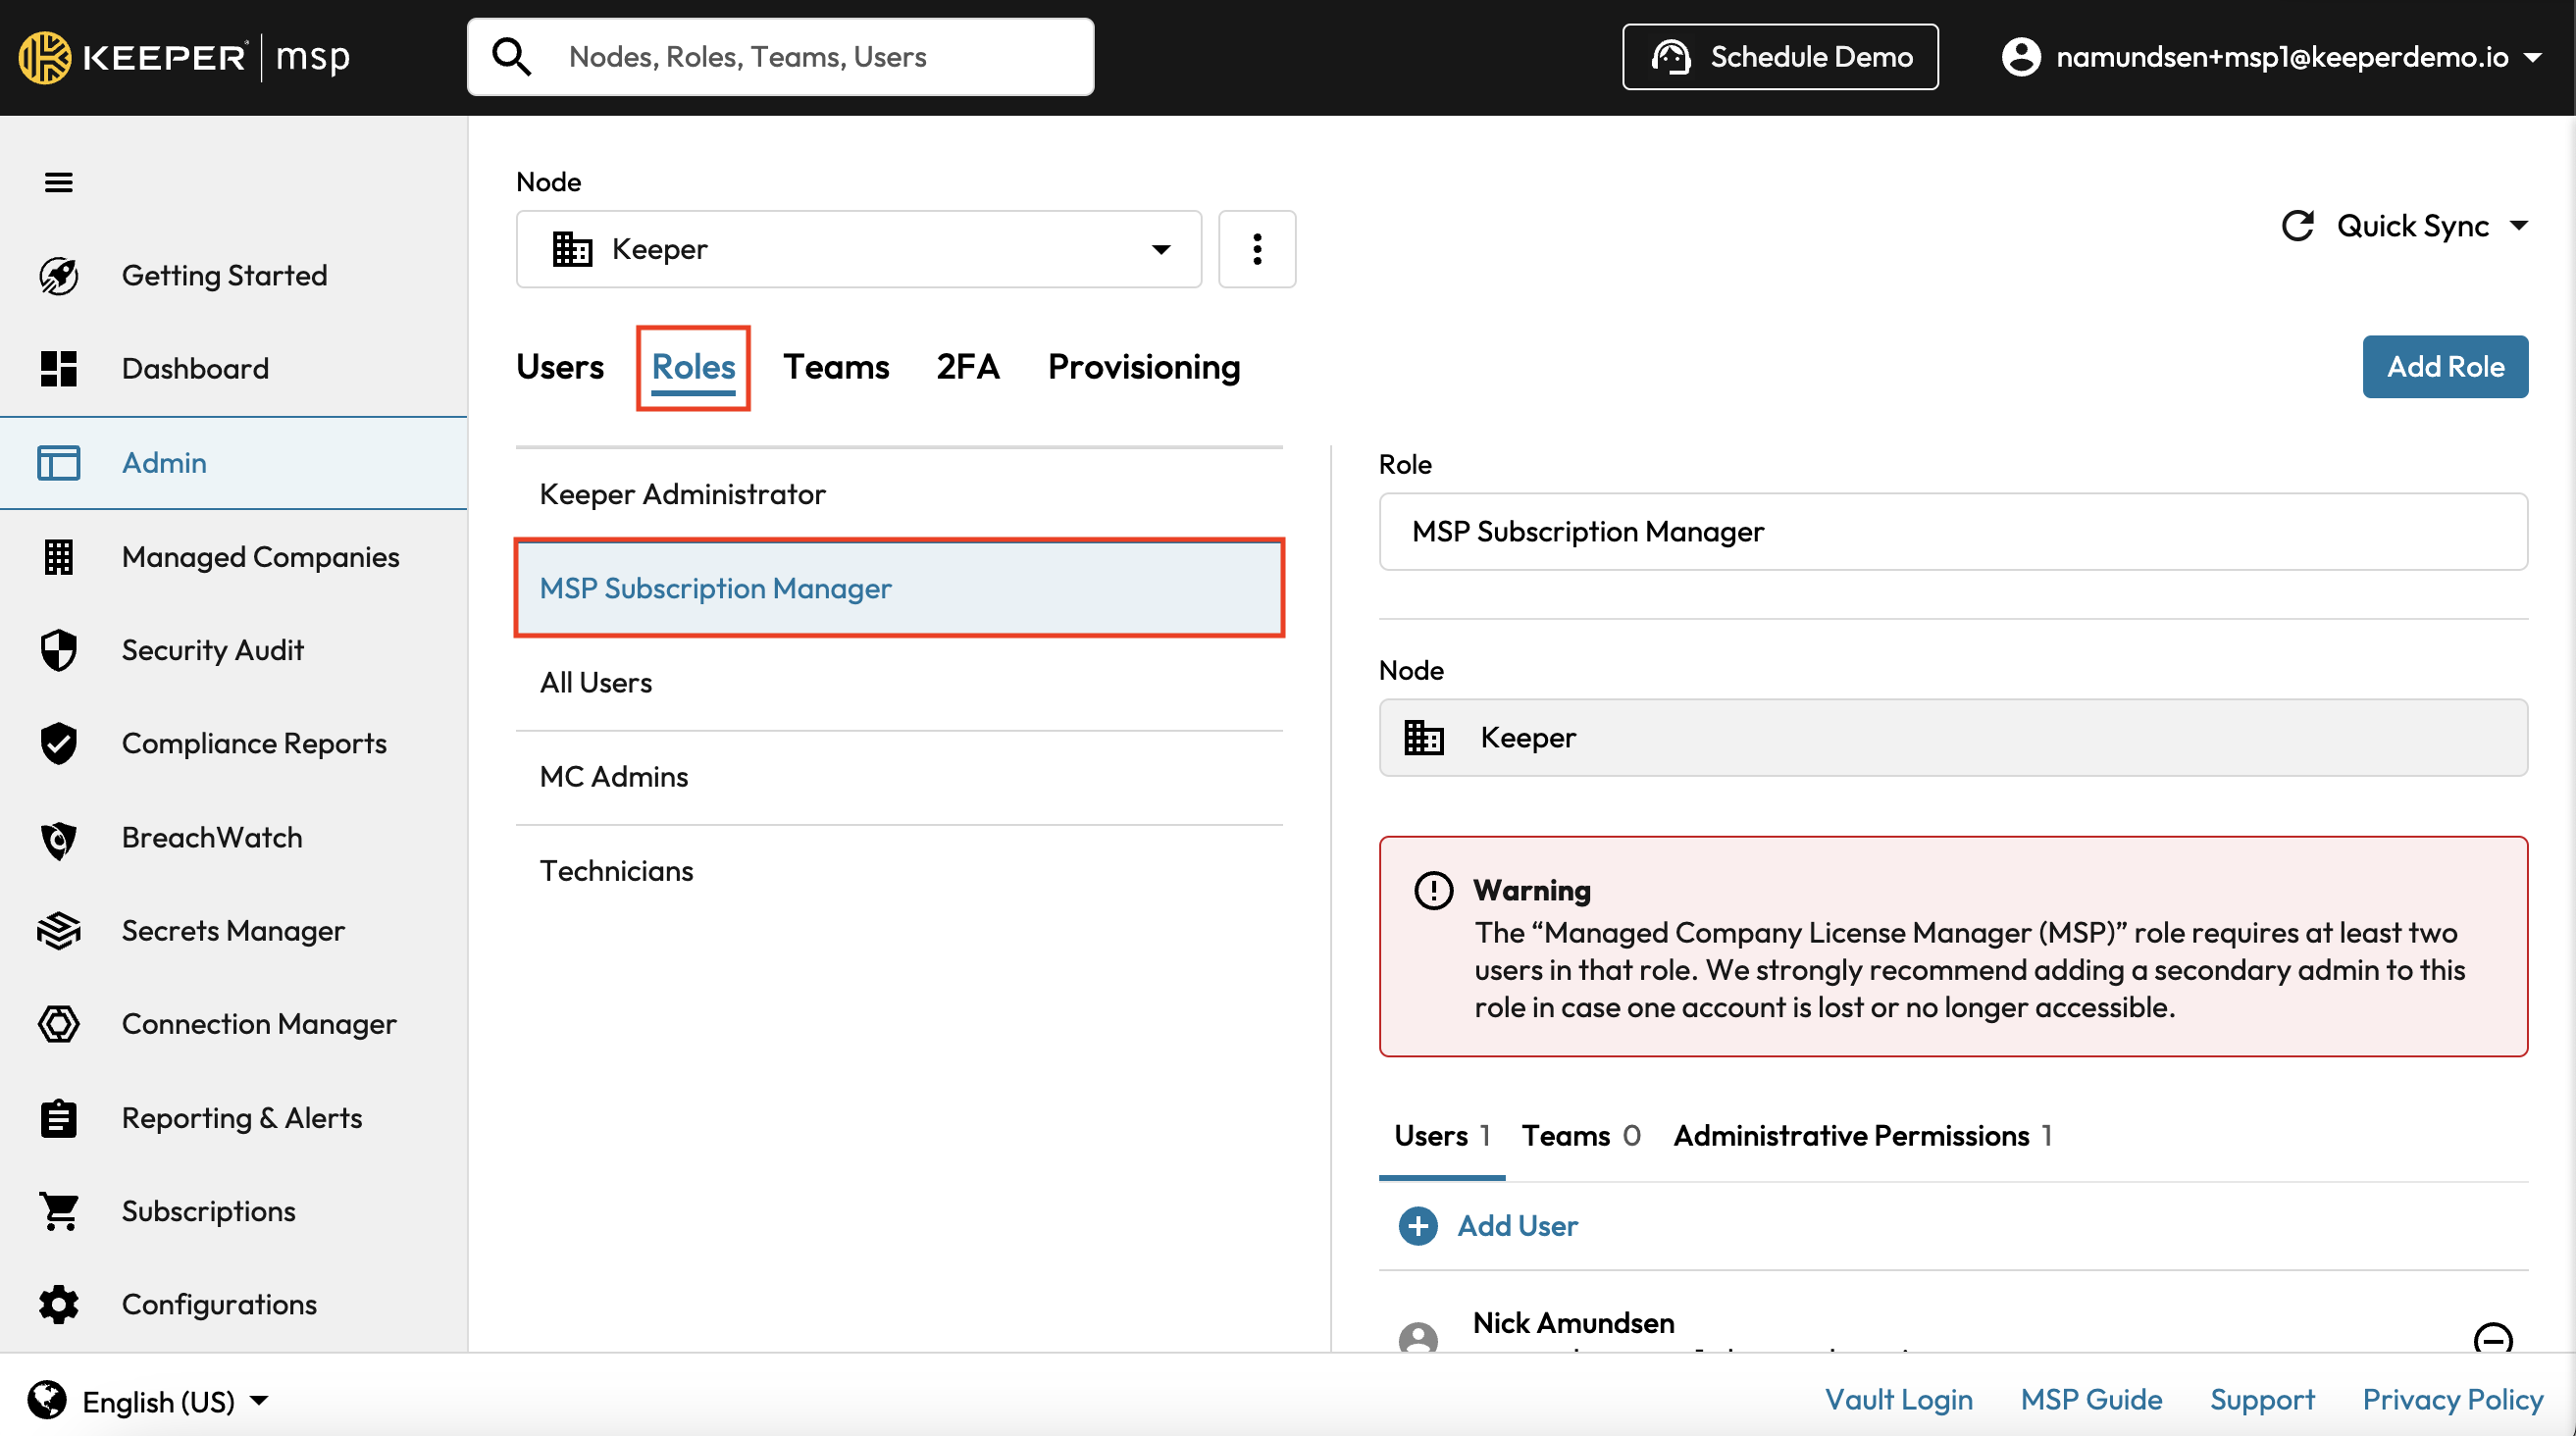The image size is (2576, 1436).
Task: Switch to the Teams tab
Action: pos(836,367)
